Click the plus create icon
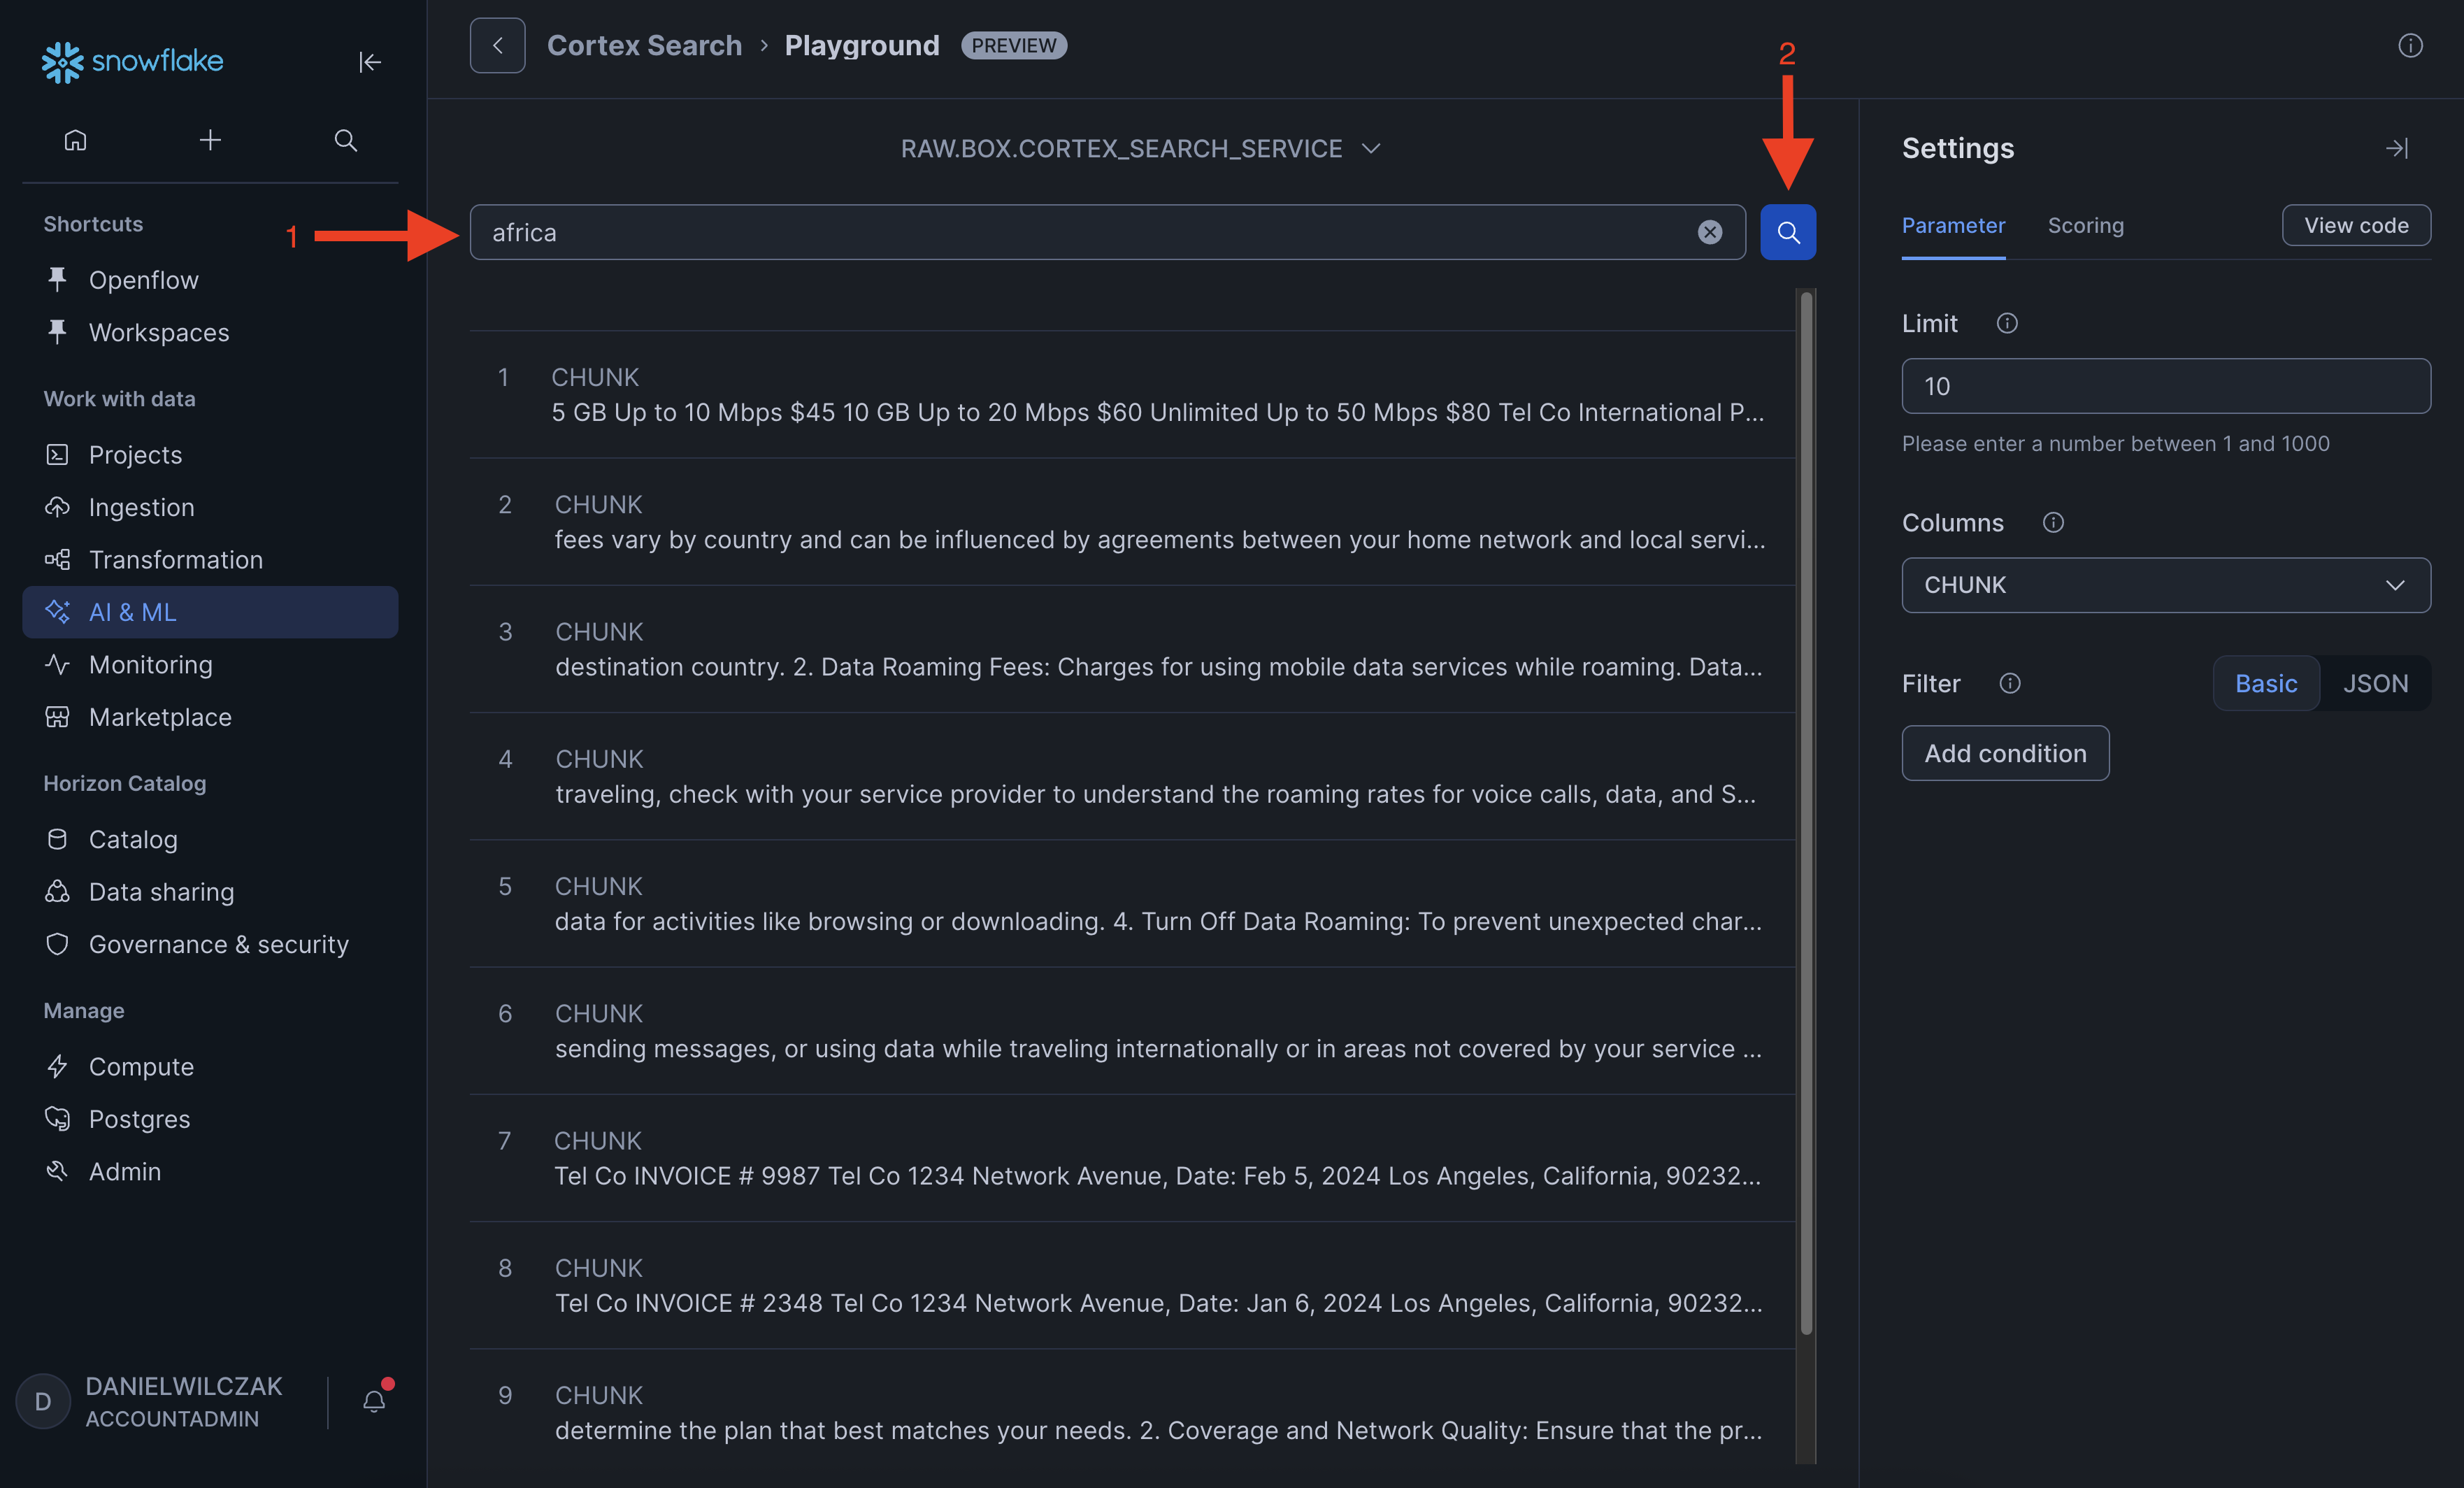Viewport: 2464px width, 1488px height. pos(210,140)
